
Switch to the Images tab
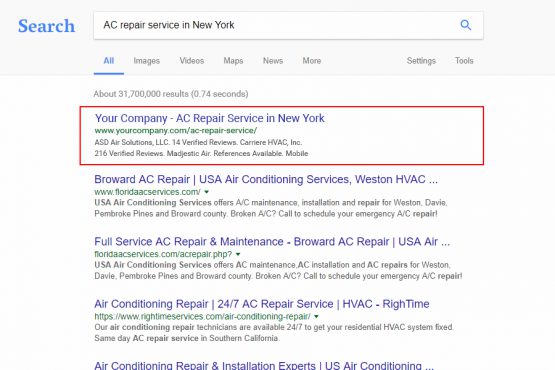click(147, 61)
